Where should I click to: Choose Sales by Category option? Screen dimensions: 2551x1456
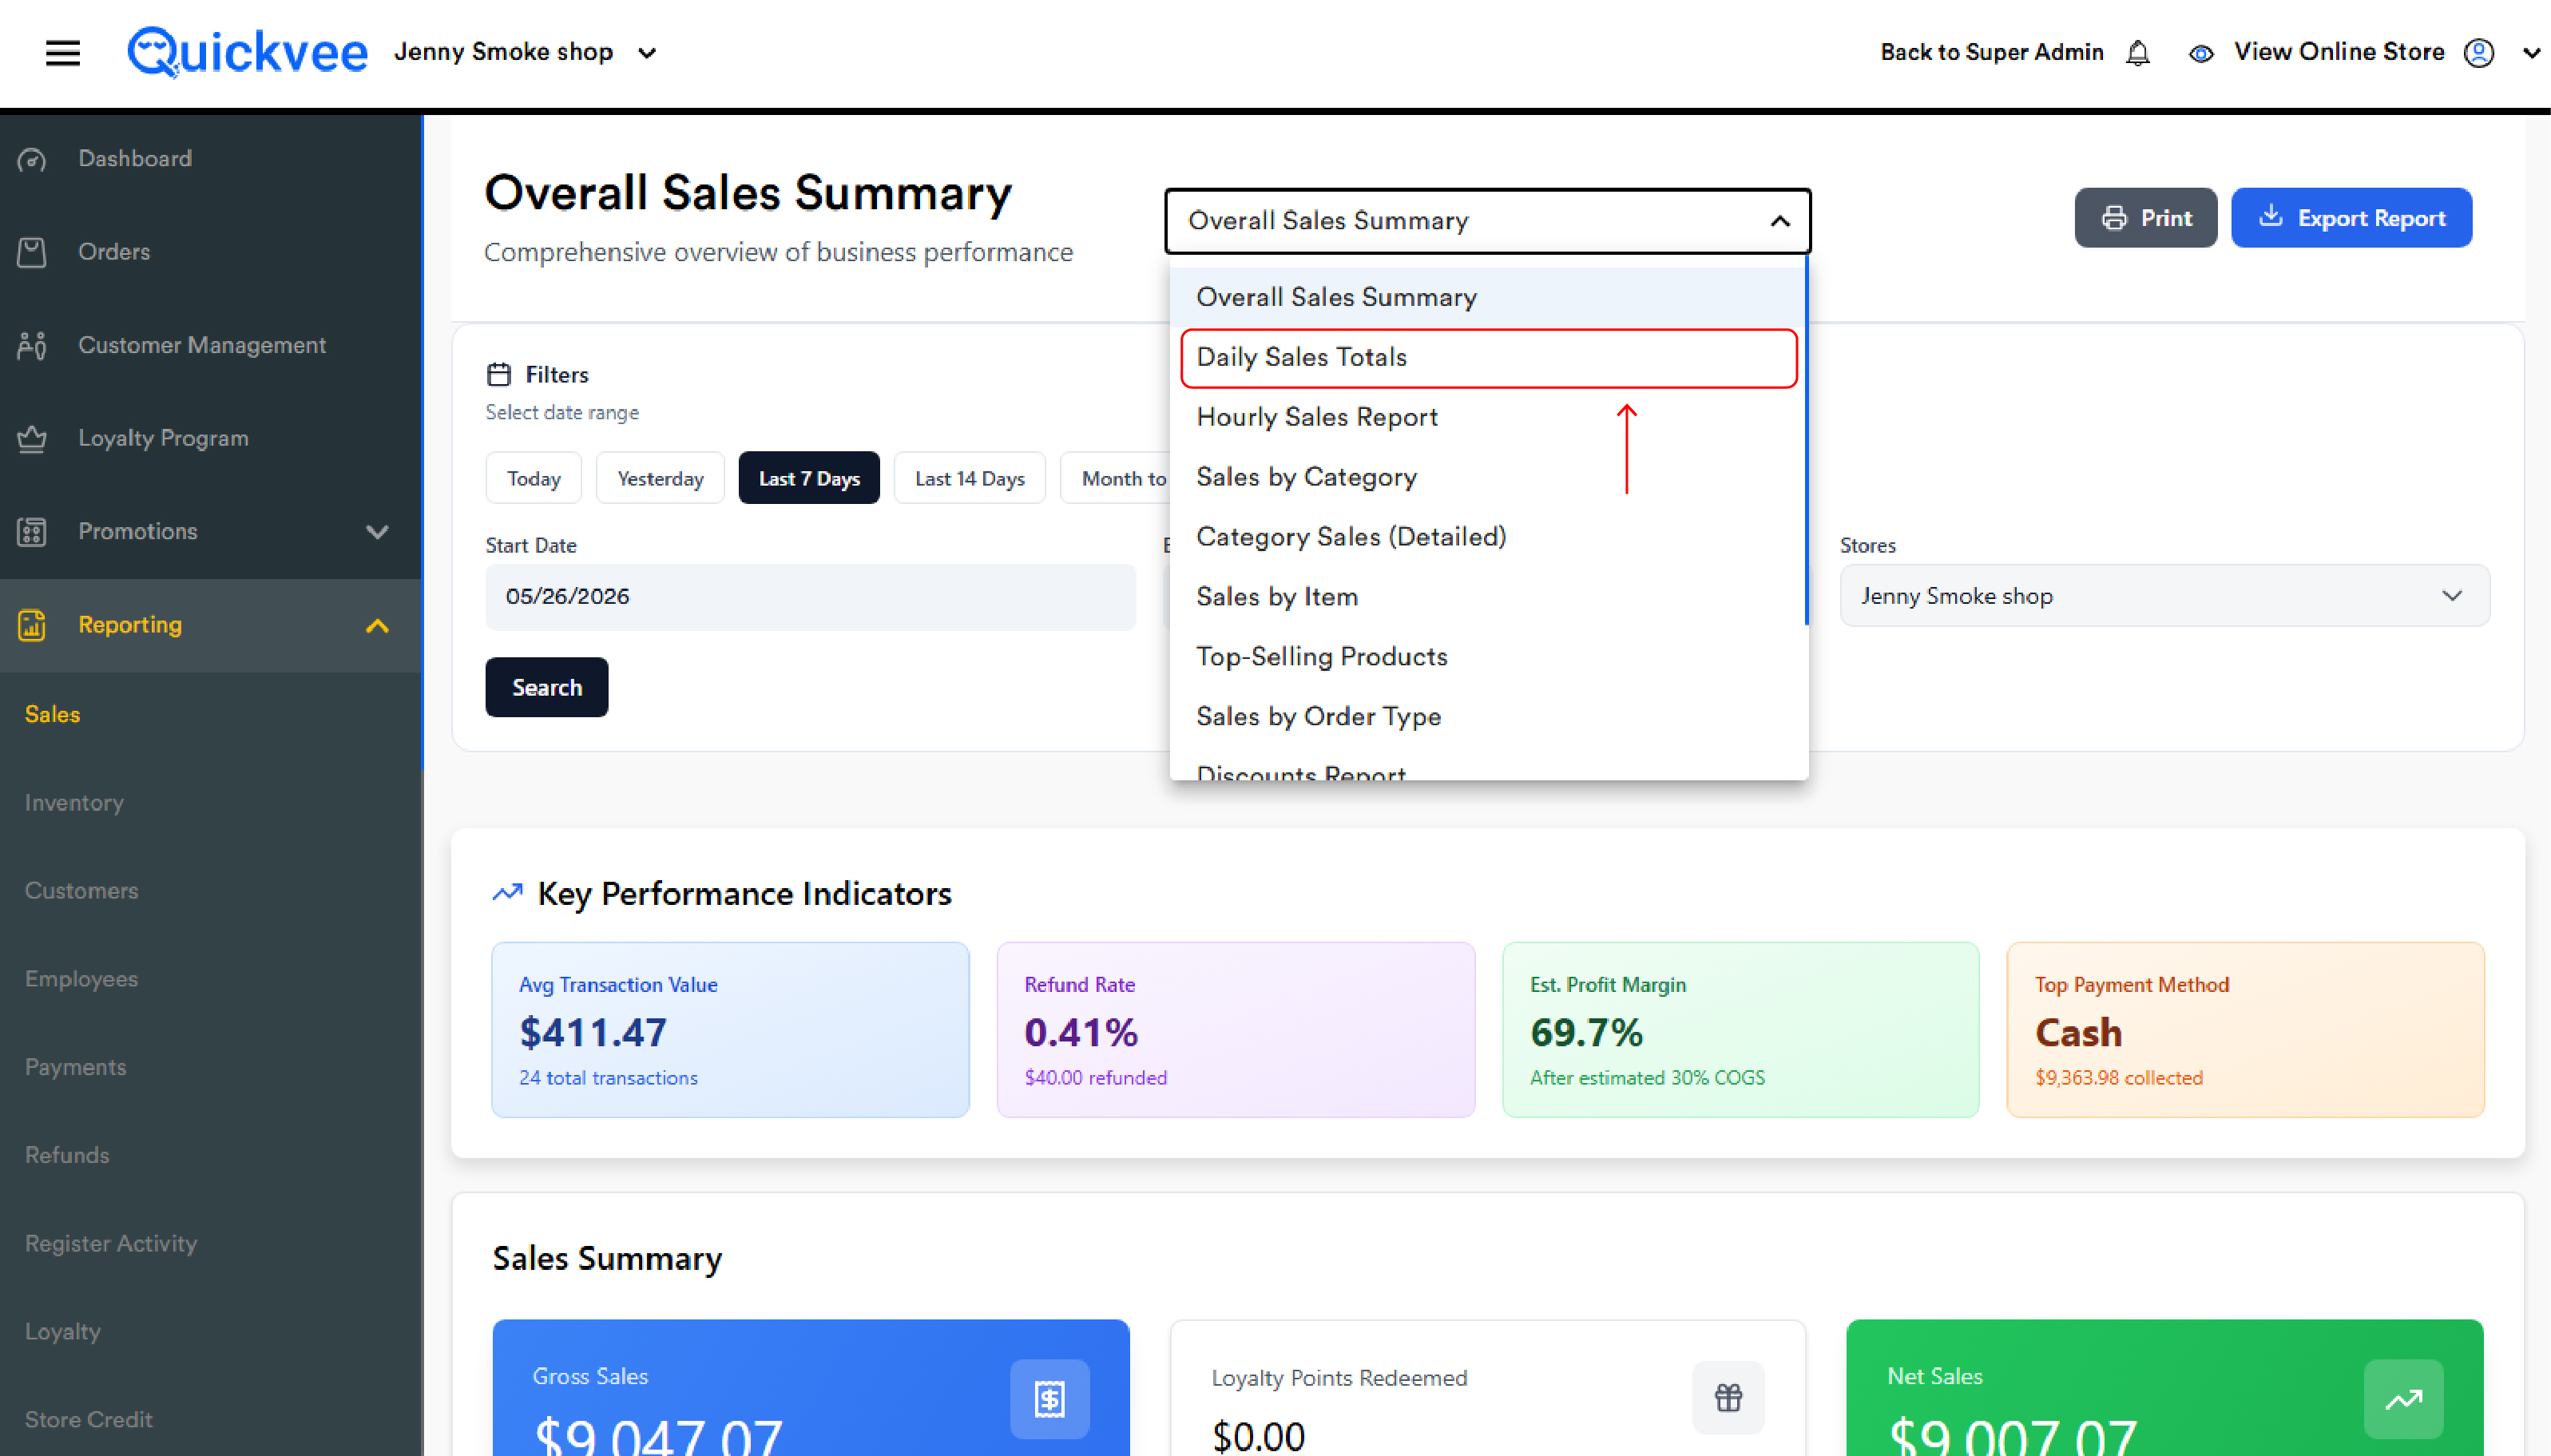click(1488, 477)
